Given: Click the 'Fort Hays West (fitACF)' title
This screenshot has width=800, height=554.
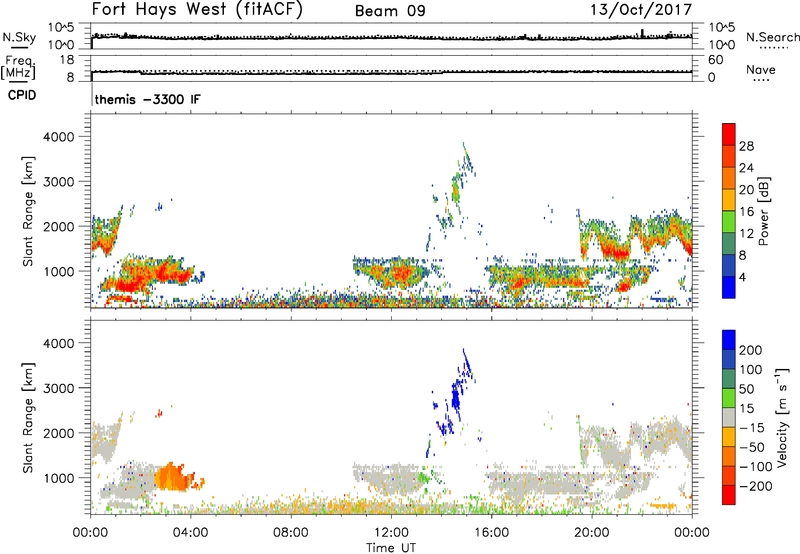Looking at the screenshot, I should click(x=197, y=10).
